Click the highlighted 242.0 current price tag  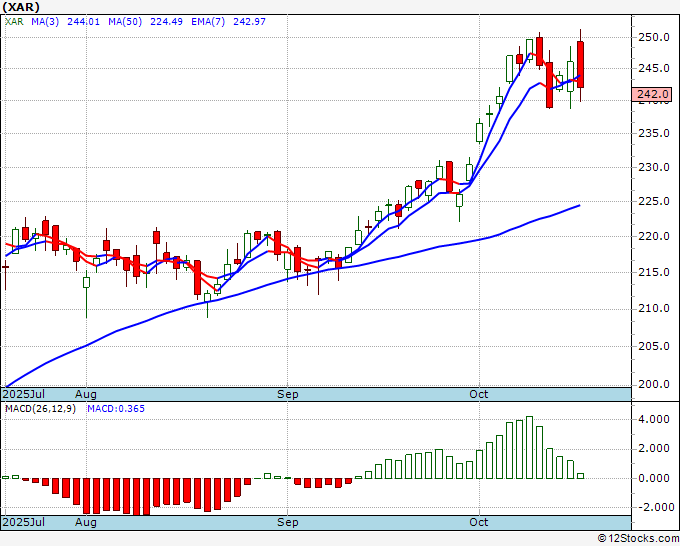click(x=651, y=94)
